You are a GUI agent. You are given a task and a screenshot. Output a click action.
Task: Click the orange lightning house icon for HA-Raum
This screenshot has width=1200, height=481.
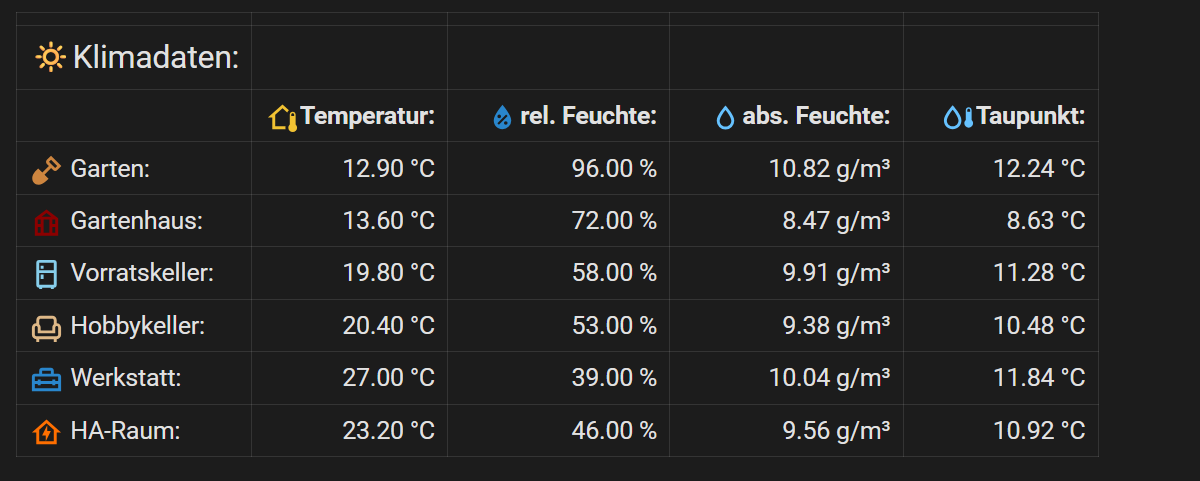click(x=46, y=432)
